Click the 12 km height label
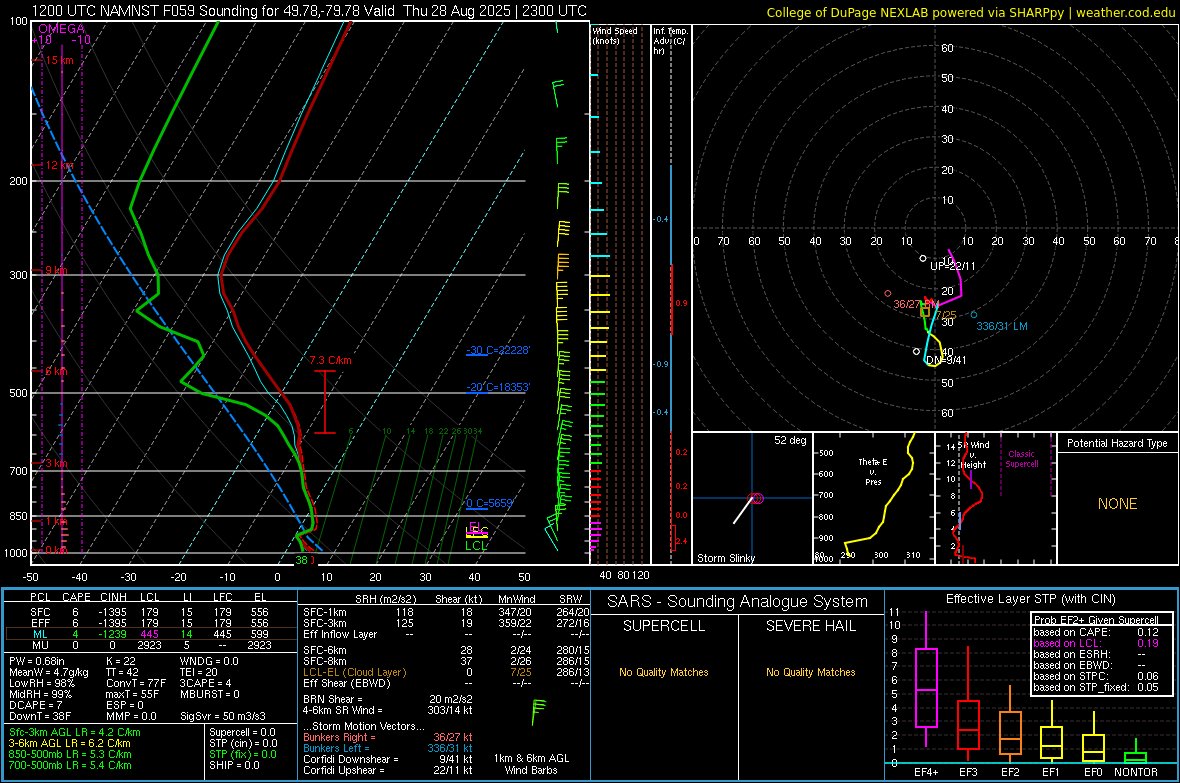Screen dimensions: 1180x783 coord(59,165)
